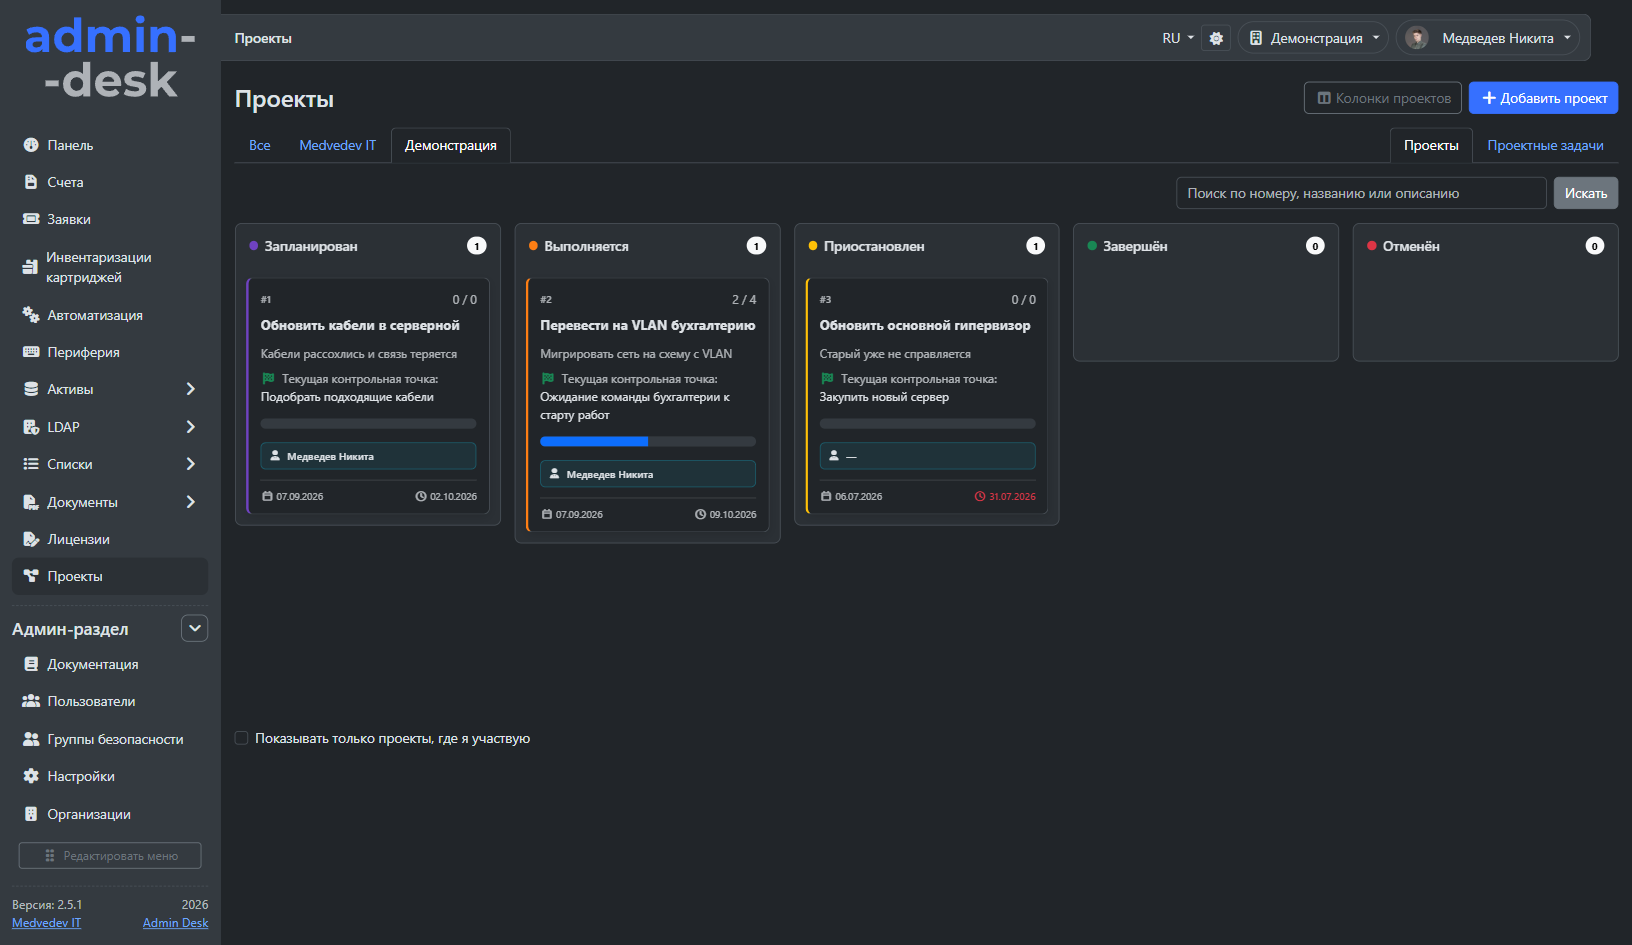
Task: Click the Автоматизация gears icon
Action: [x=31, y=315]
